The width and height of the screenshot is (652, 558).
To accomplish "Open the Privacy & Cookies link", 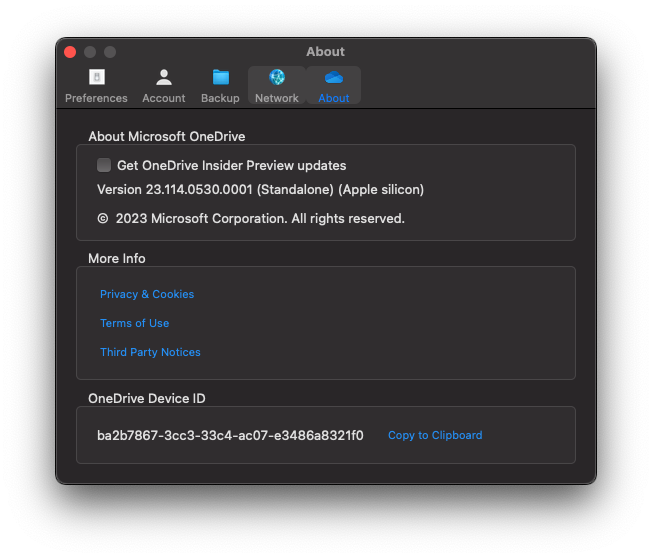I will [147, 294].
